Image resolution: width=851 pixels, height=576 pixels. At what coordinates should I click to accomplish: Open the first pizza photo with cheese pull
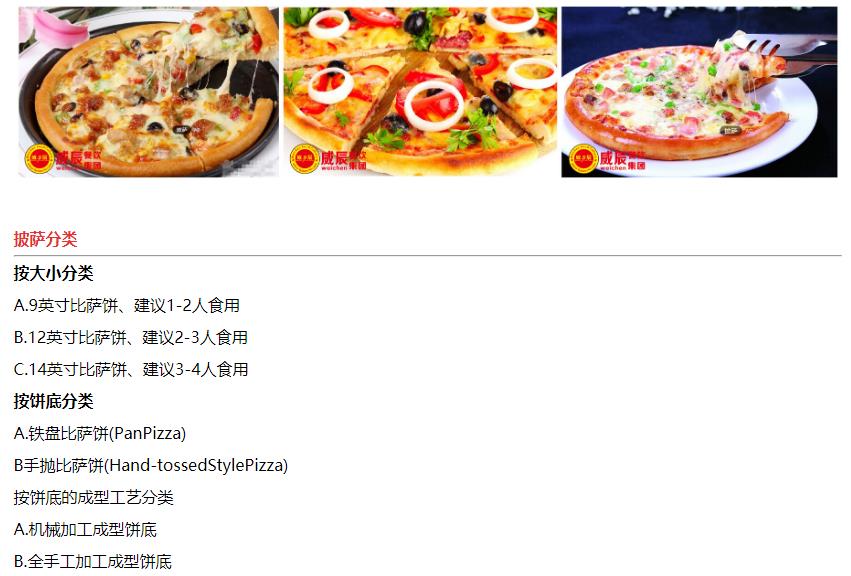[x=149, y=92]
